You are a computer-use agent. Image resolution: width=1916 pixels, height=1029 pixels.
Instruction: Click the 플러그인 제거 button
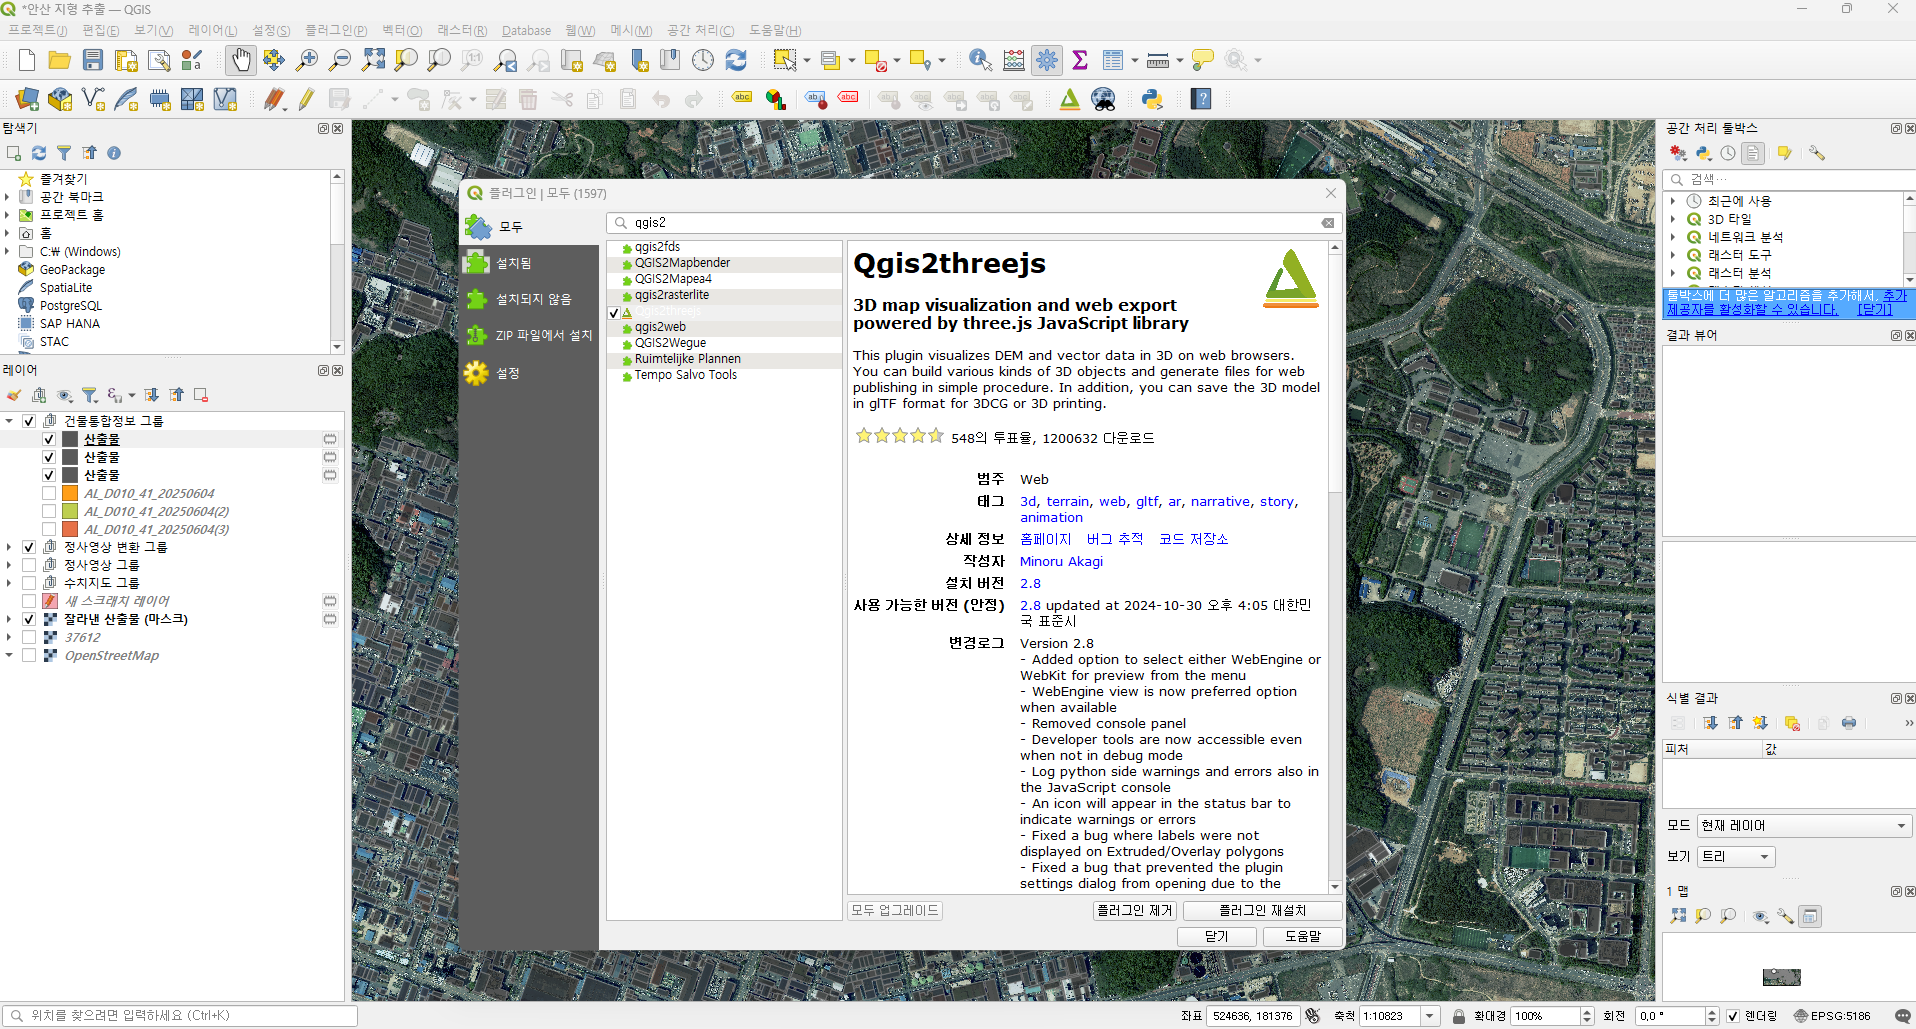click(x=1135, y=911)
